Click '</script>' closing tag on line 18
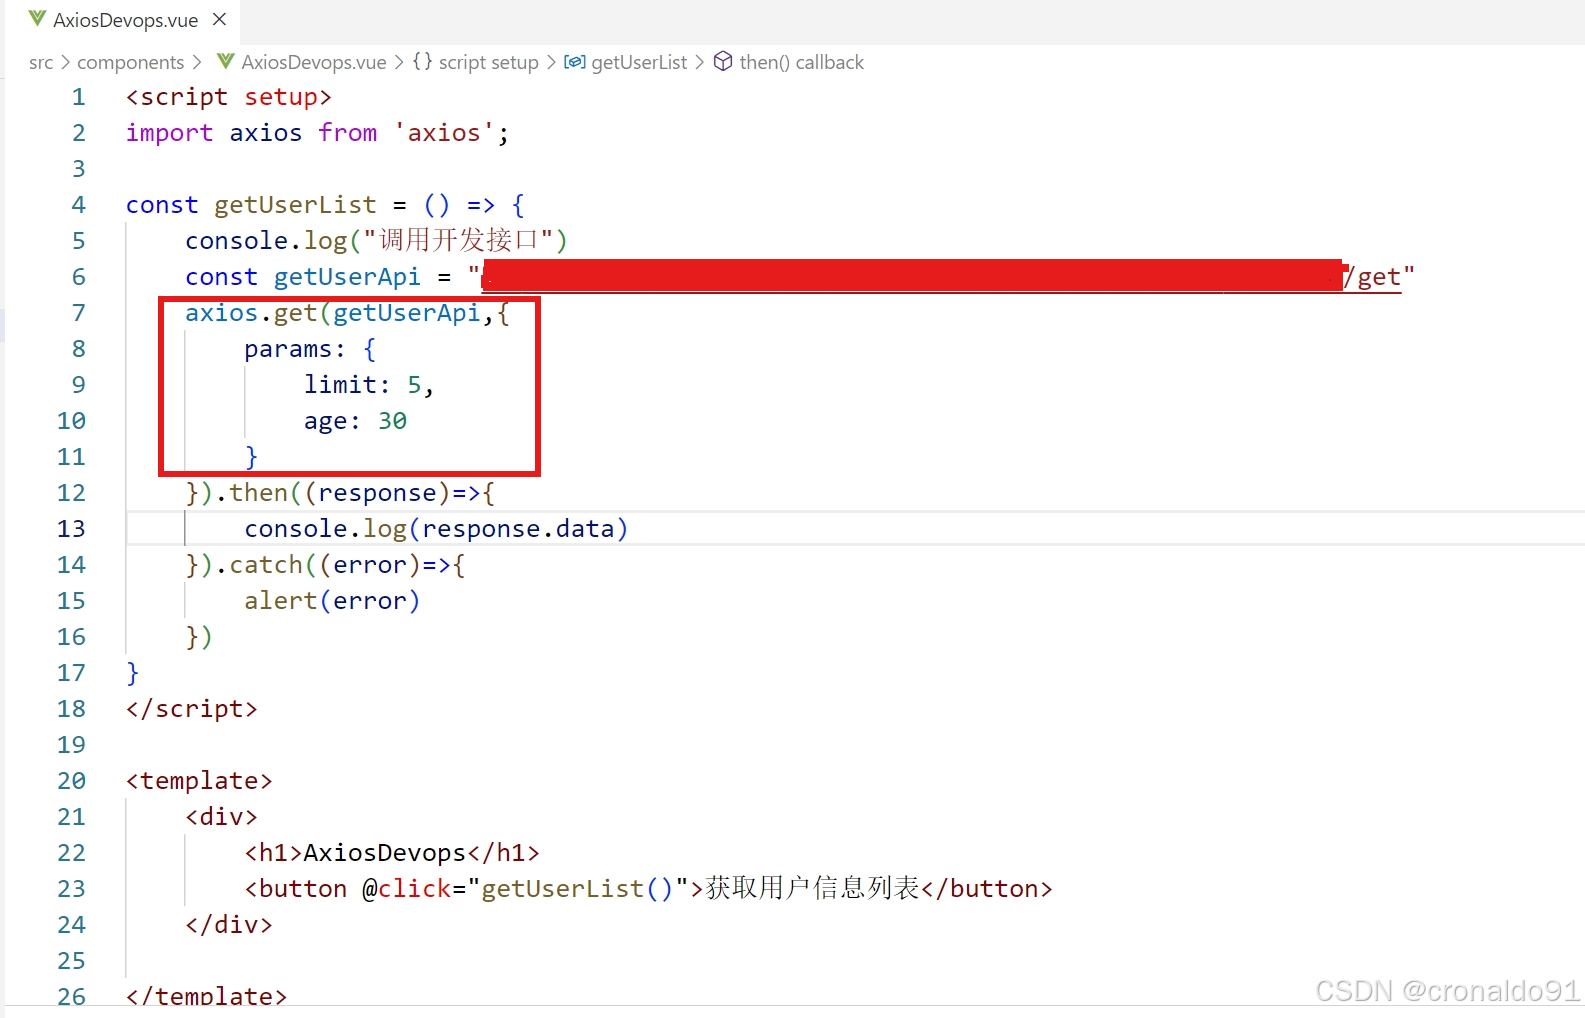The height and width of the screenshot is (1018, 1585). [192, 709]
